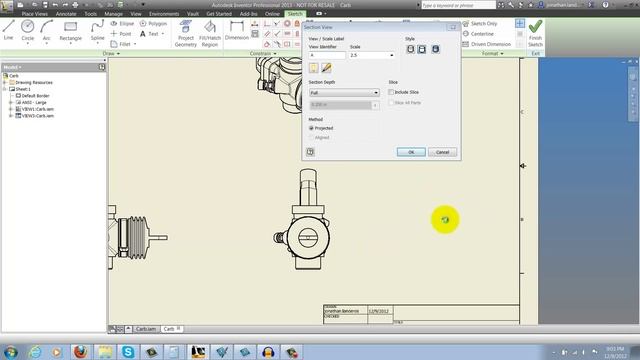This screenshot has height=360, width=640.
Task: Toggle label visibility lightbulb in Section View
Action: pyautogui.click(x=313, y=68)
